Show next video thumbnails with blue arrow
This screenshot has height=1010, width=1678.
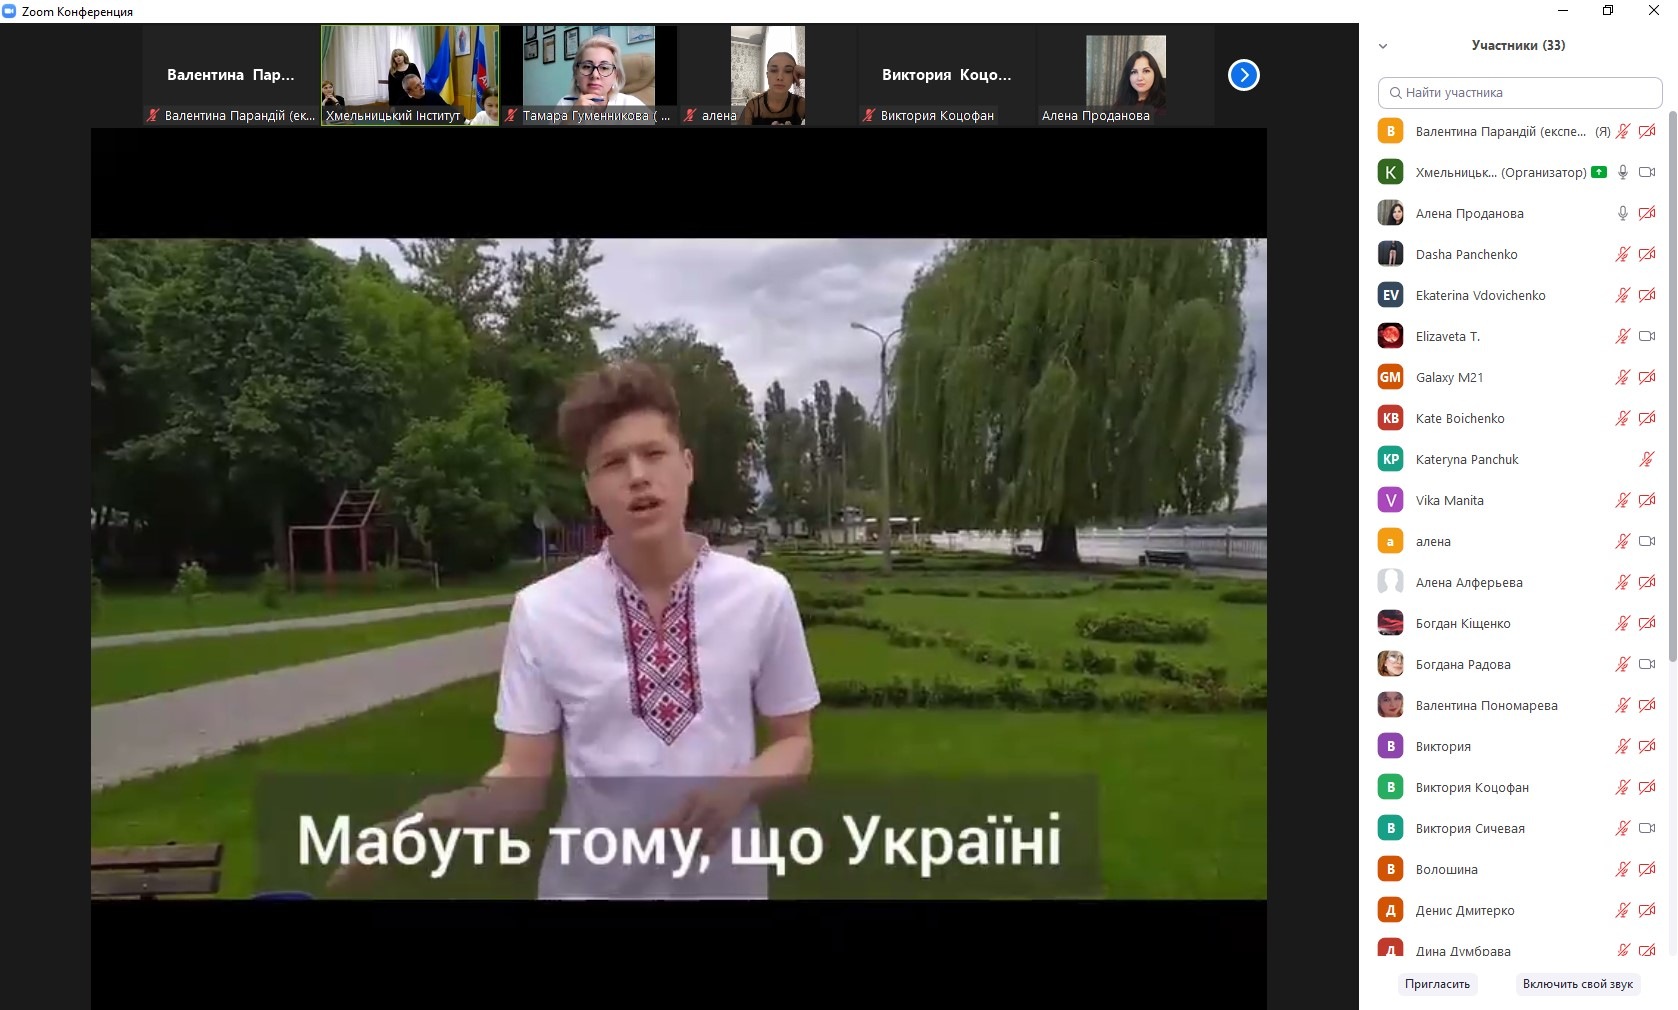[x=1243, y=75]
